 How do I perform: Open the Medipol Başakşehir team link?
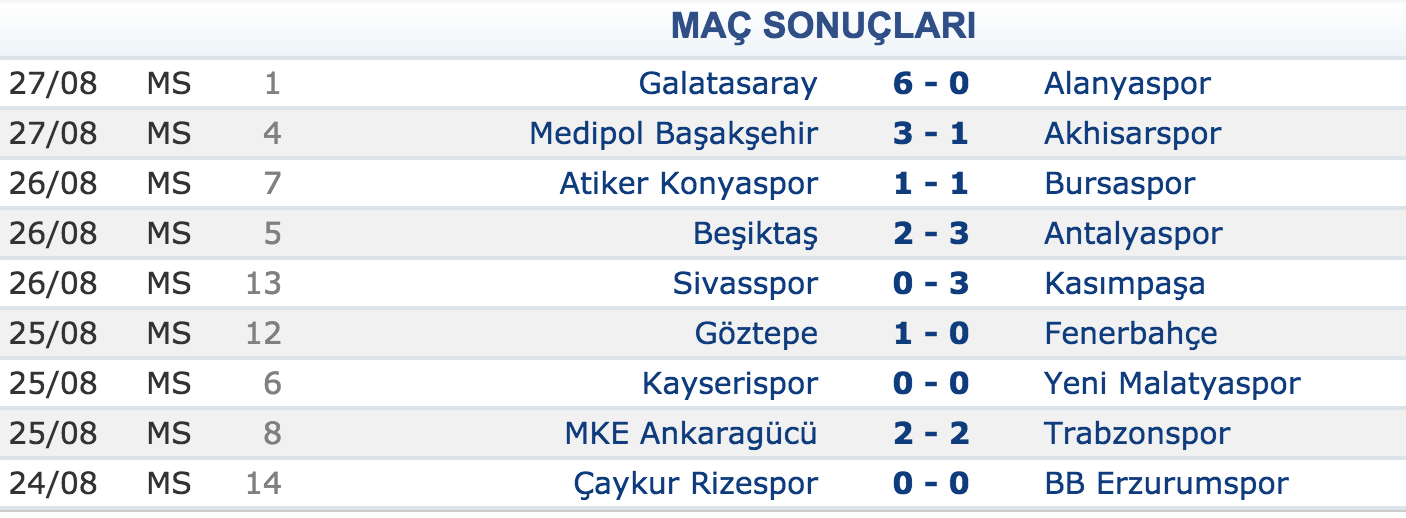[x=674, y=134]
